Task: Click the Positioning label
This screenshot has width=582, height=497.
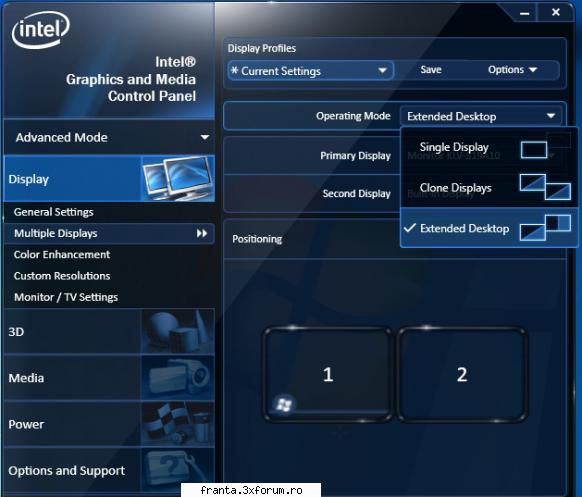Action: click(x=257, y=239)
